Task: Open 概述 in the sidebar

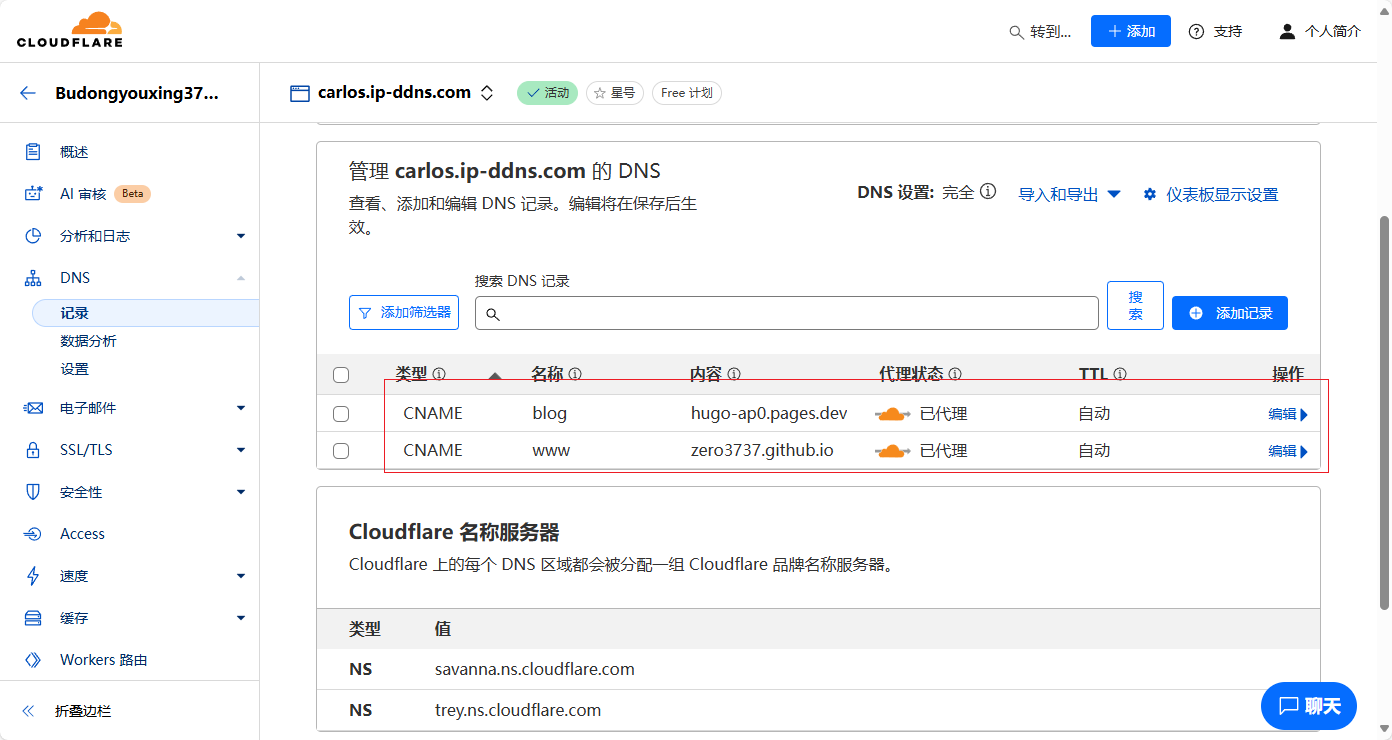Action: tap(74, 152)
